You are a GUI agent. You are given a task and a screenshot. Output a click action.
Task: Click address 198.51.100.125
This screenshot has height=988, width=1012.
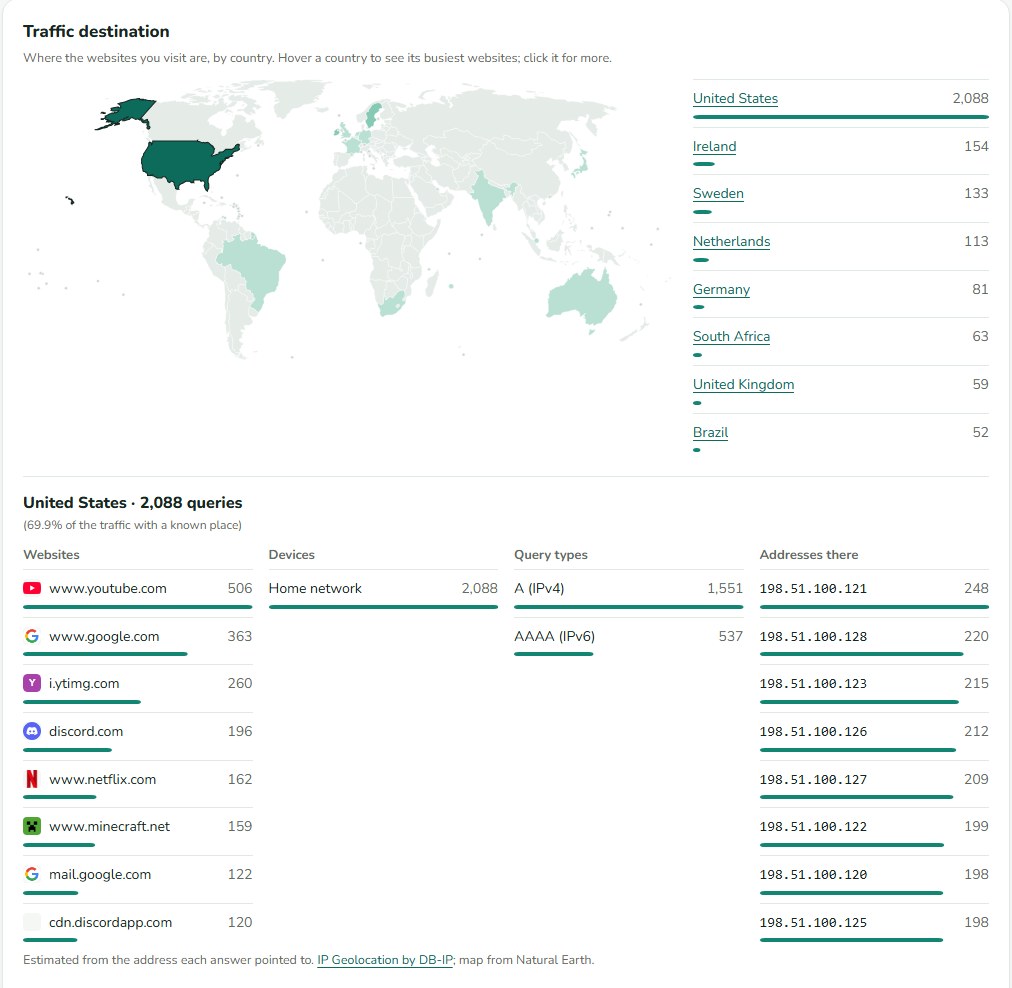[813, 922]
